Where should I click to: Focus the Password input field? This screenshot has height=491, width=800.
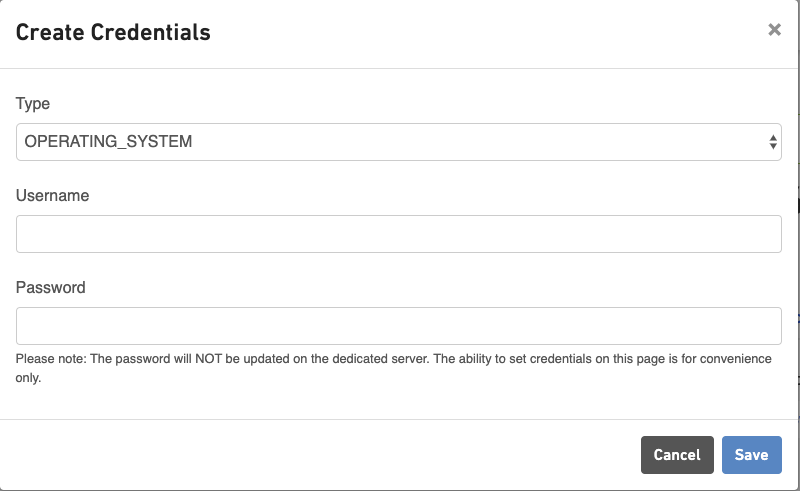pos(398,326)
